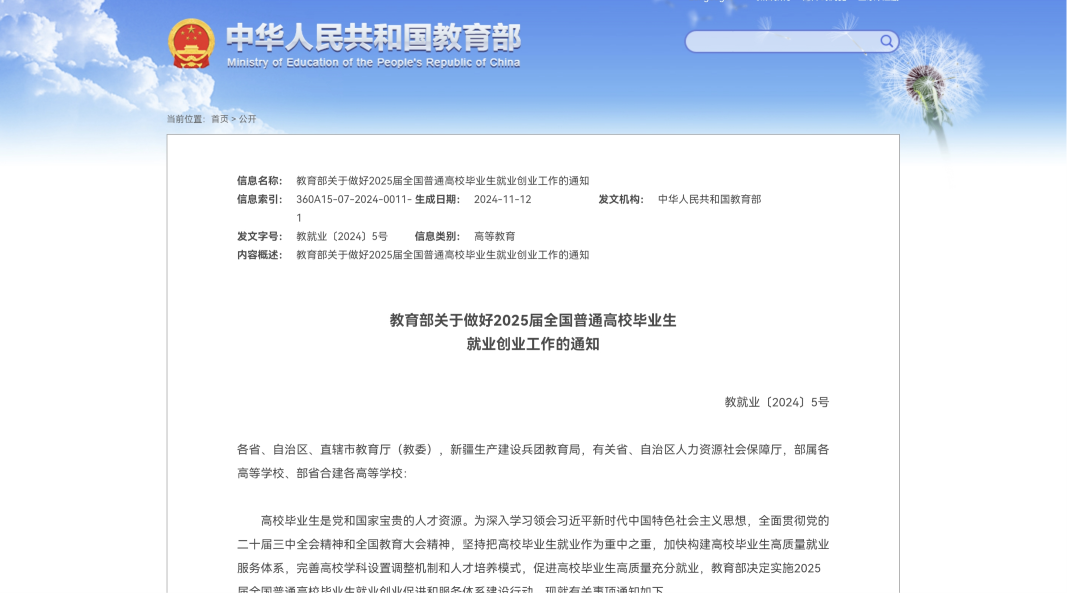This screenshot has width=1068, height=595.
Task: Click 中华人民共和国教育部 beside 发文机构
Action: [x=709, y=200]
